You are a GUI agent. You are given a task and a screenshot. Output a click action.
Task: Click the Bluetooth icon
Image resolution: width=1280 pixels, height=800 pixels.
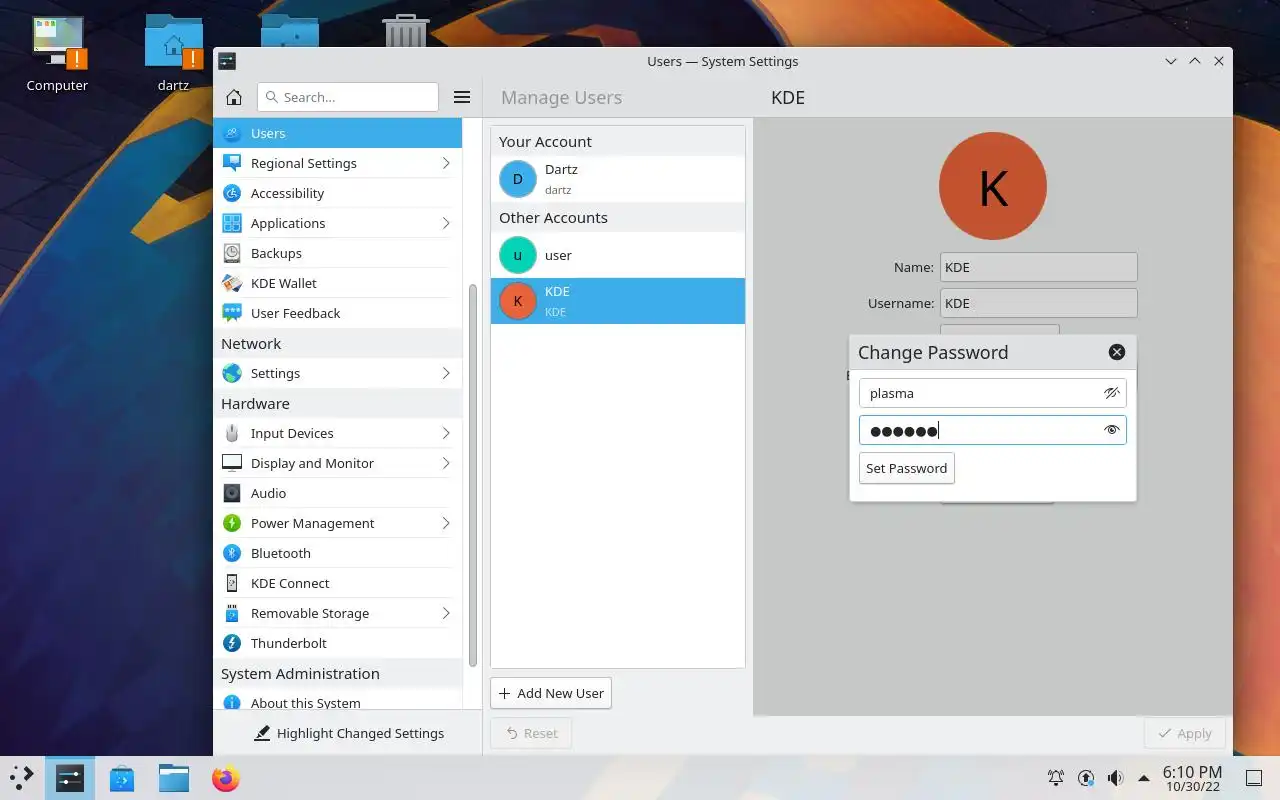click(232, 553)
